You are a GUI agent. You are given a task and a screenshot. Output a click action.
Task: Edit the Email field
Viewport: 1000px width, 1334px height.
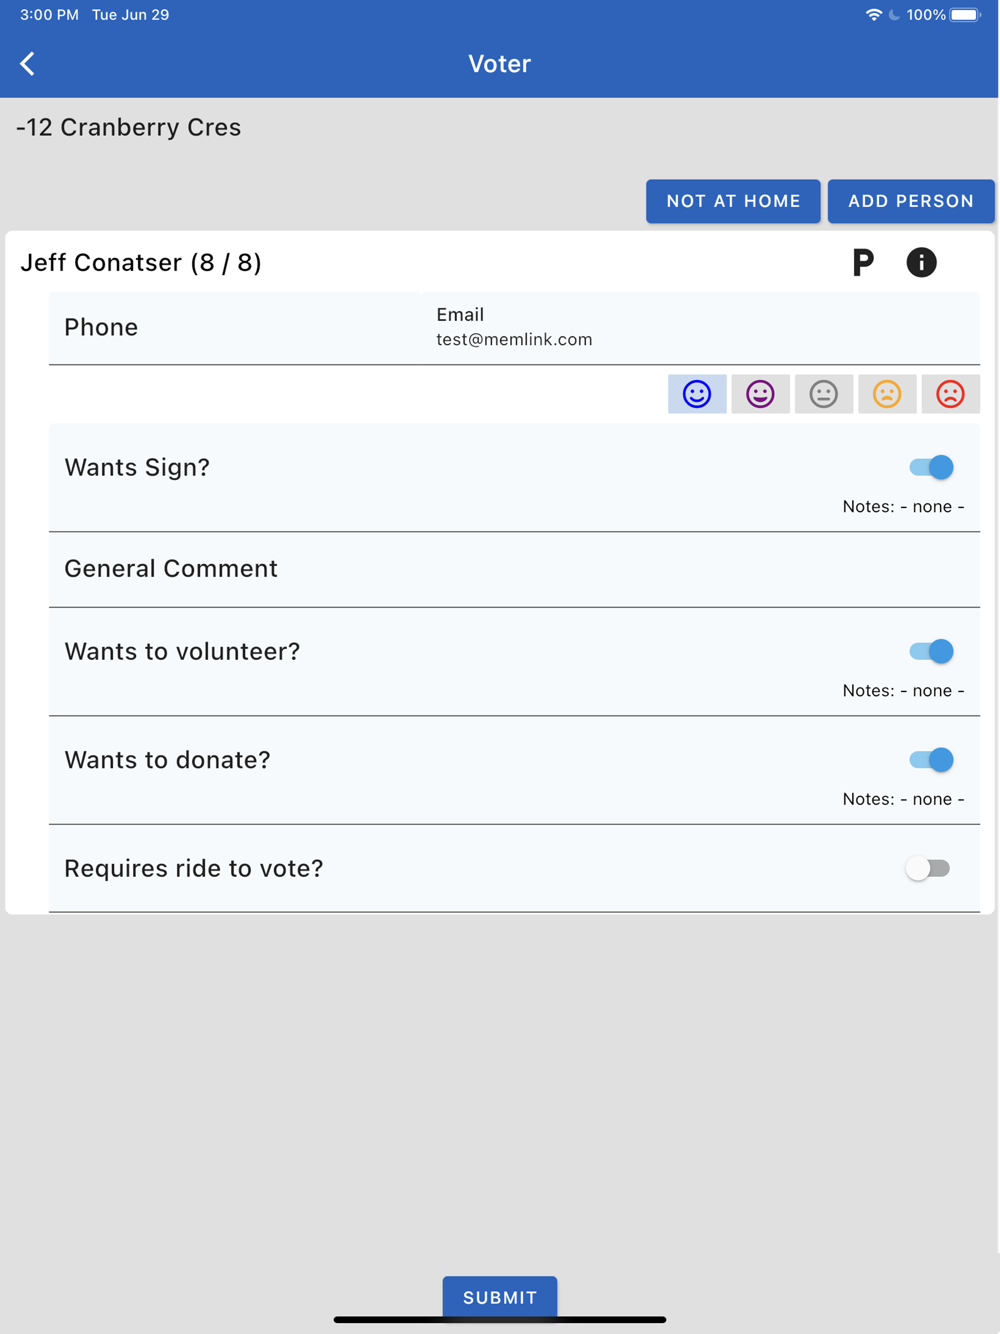(x=700, y=328)
